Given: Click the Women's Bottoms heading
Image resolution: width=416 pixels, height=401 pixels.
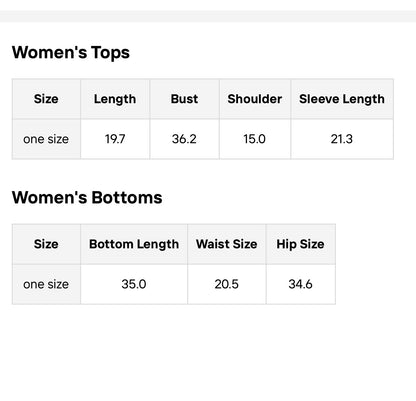Looking at the screenshot, I should [x=87, y=197].
